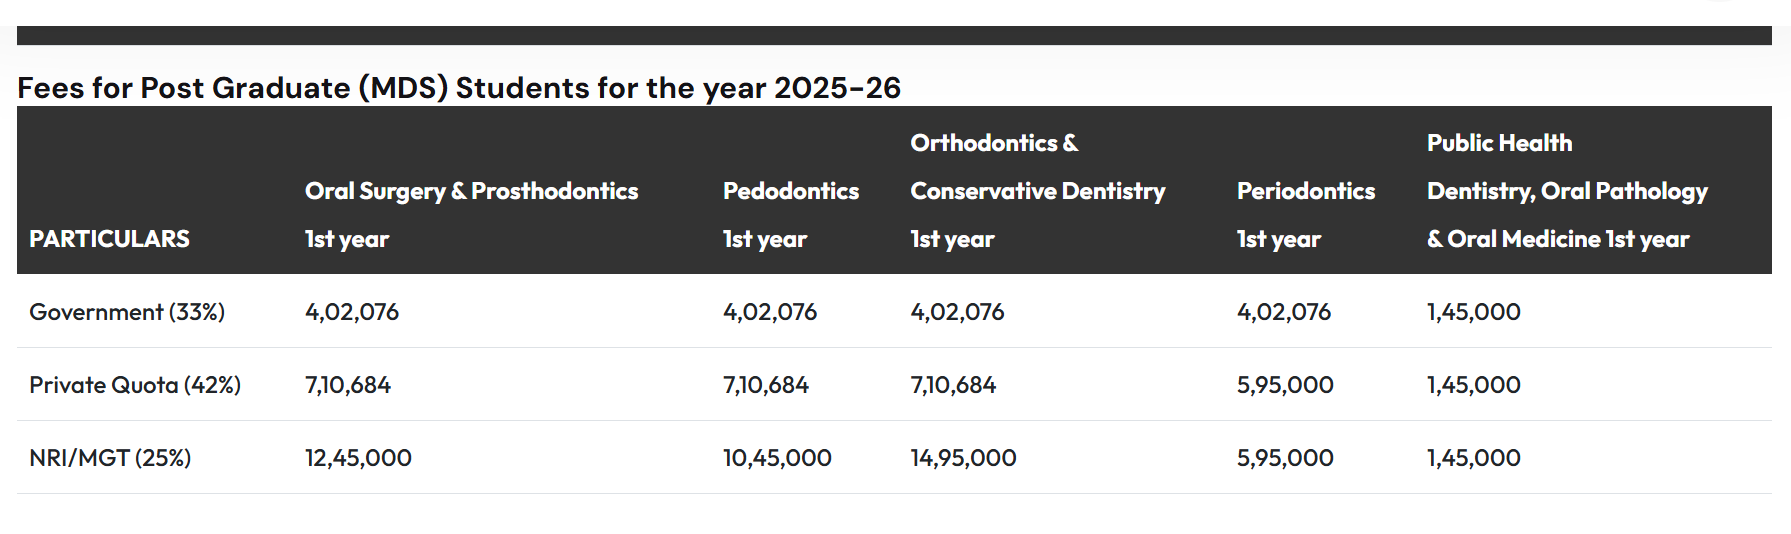Screen dimensions: 1791x534
Task: Click Government fee under Public Health Dentistry
Action: (x=1473, y=312)
